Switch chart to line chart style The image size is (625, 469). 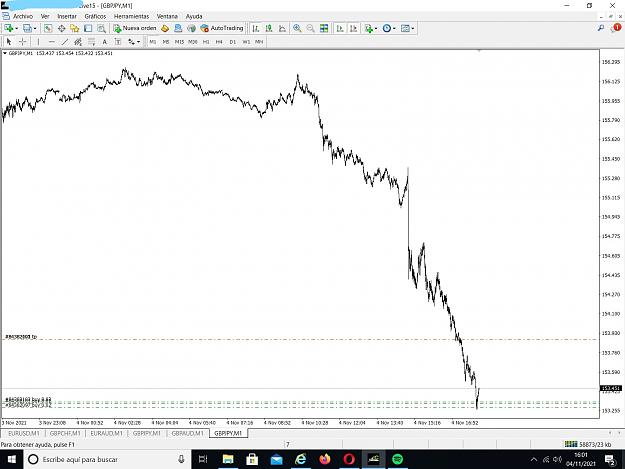[x=282, y=28]
